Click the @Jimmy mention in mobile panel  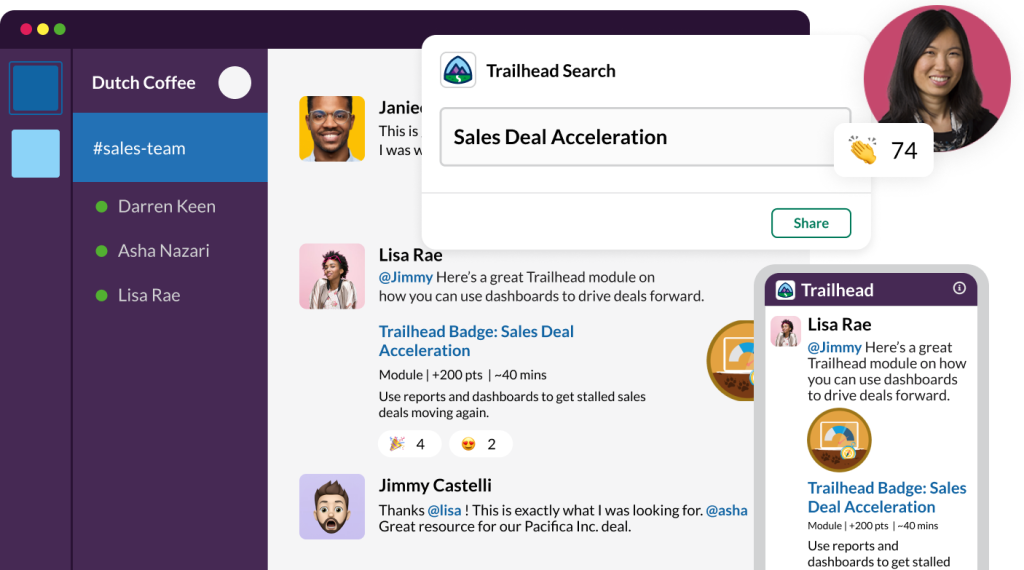point(835,347)
